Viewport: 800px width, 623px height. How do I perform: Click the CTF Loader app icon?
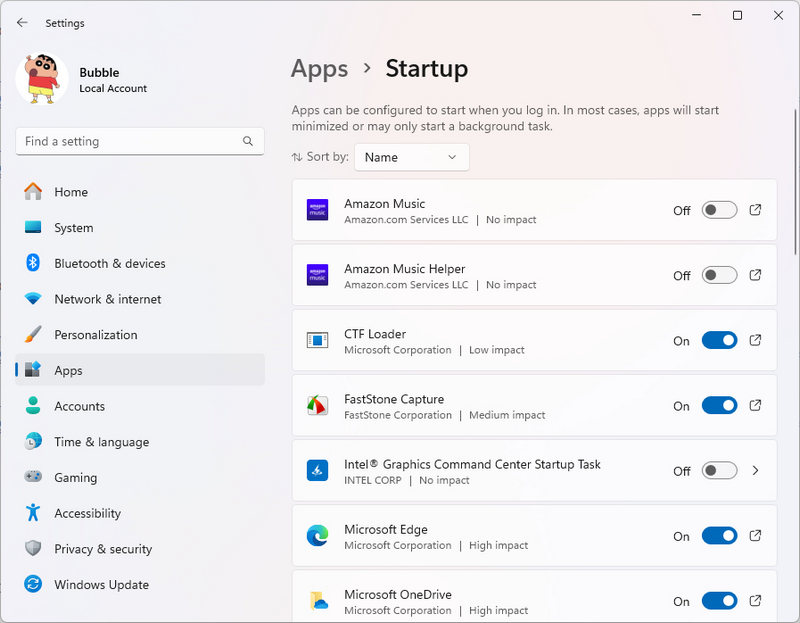[x=317, y=340]
